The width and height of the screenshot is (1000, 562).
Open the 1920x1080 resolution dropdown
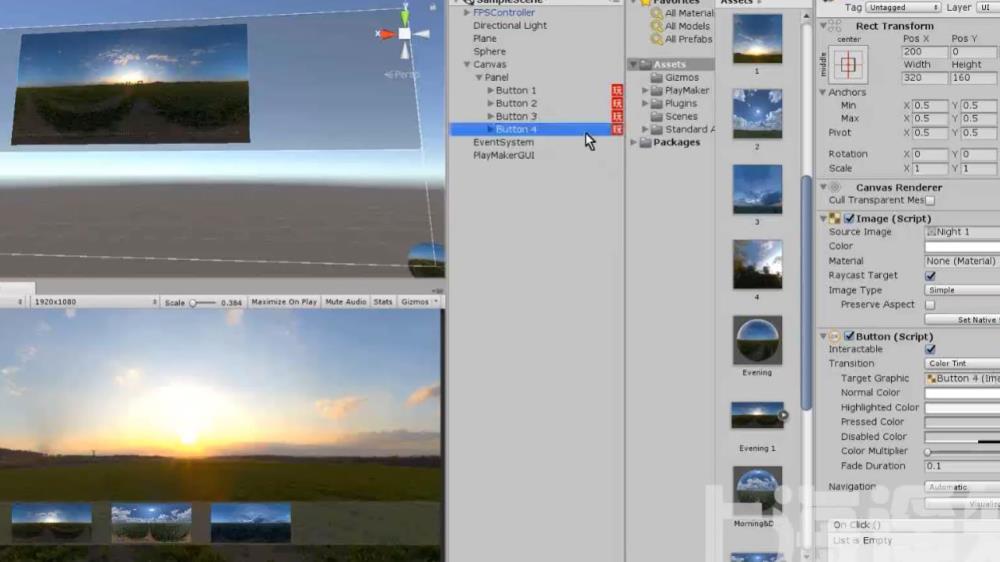coord(94,302)
